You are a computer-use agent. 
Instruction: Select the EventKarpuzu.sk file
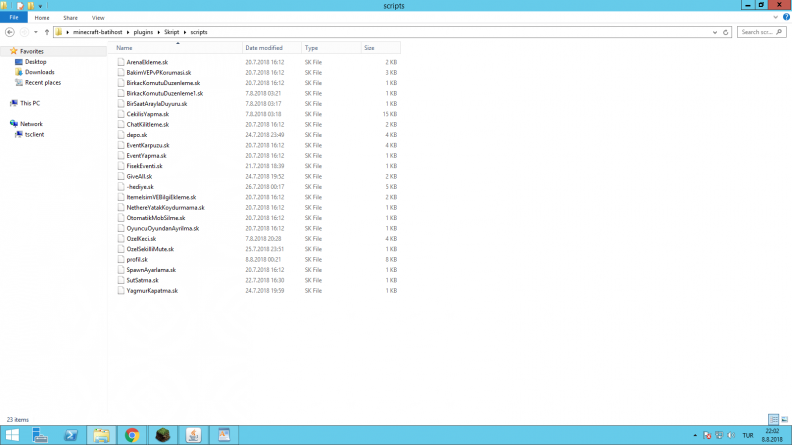(x=148, y=145)
